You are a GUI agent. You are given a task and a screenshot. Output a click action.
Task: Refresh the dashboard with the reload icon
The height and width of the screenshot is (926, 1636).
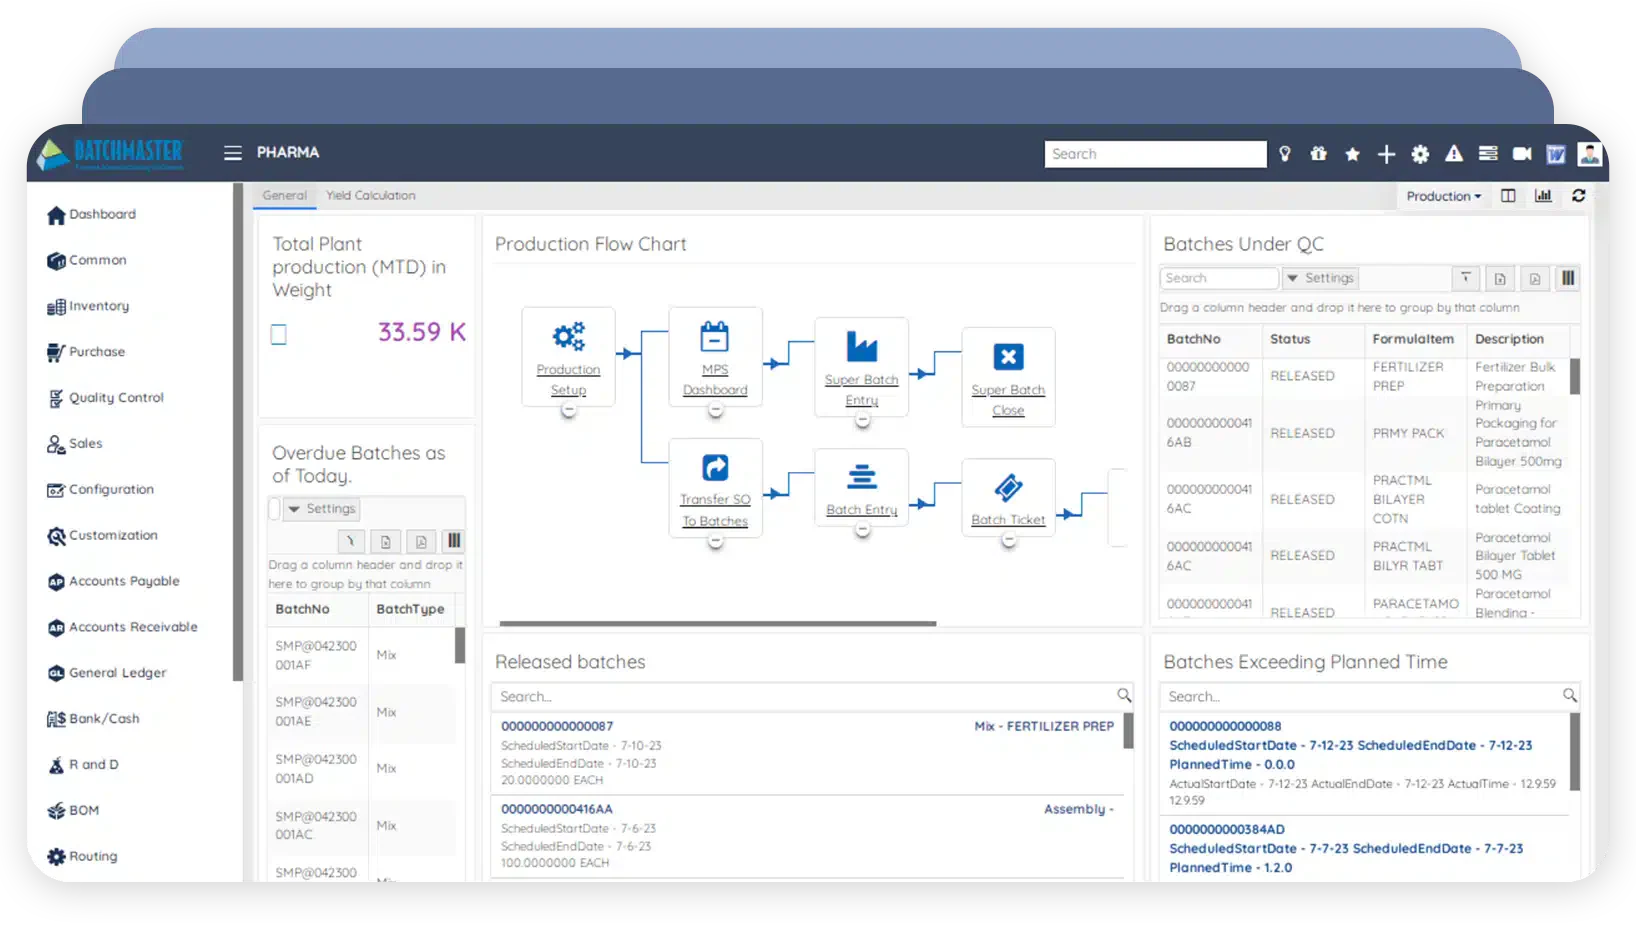point(1579,196)
